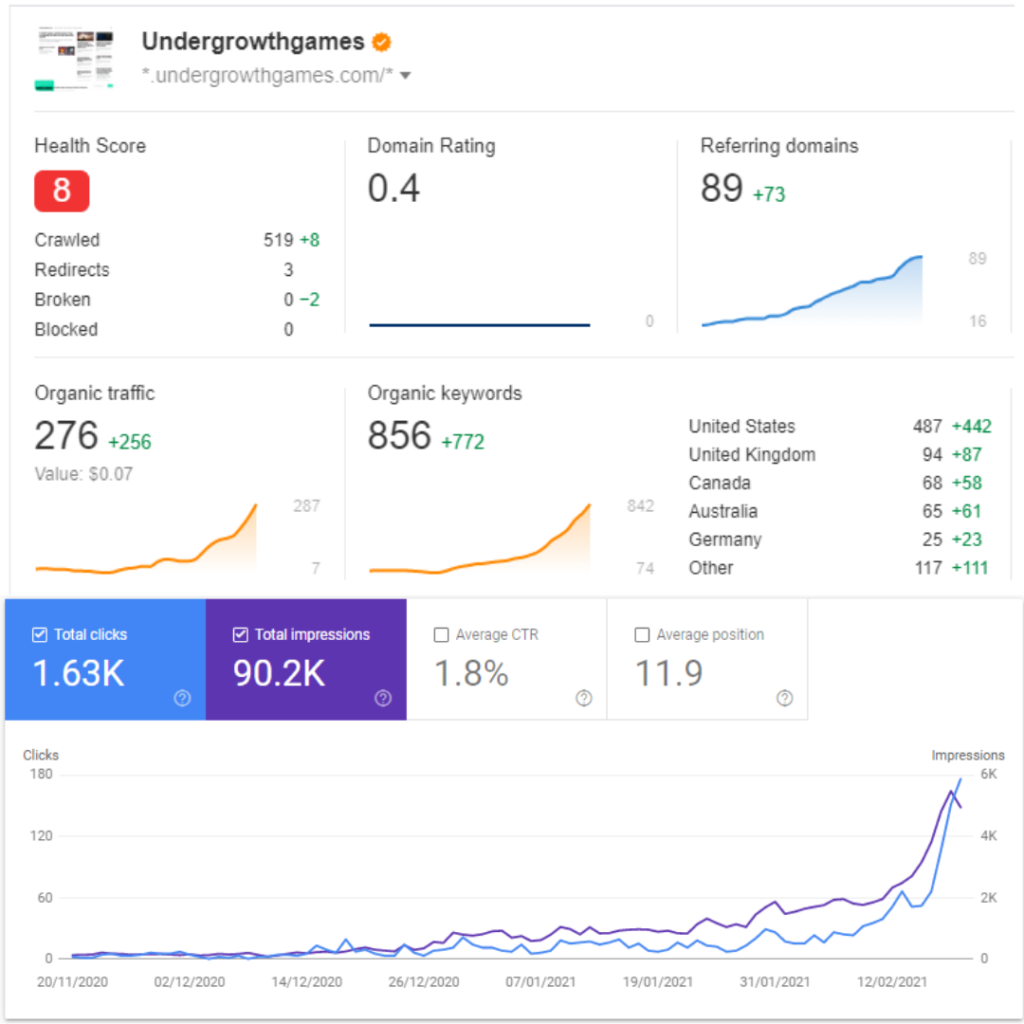
Task: Enable the Average CTR checkbox
Action: [441, 635]
